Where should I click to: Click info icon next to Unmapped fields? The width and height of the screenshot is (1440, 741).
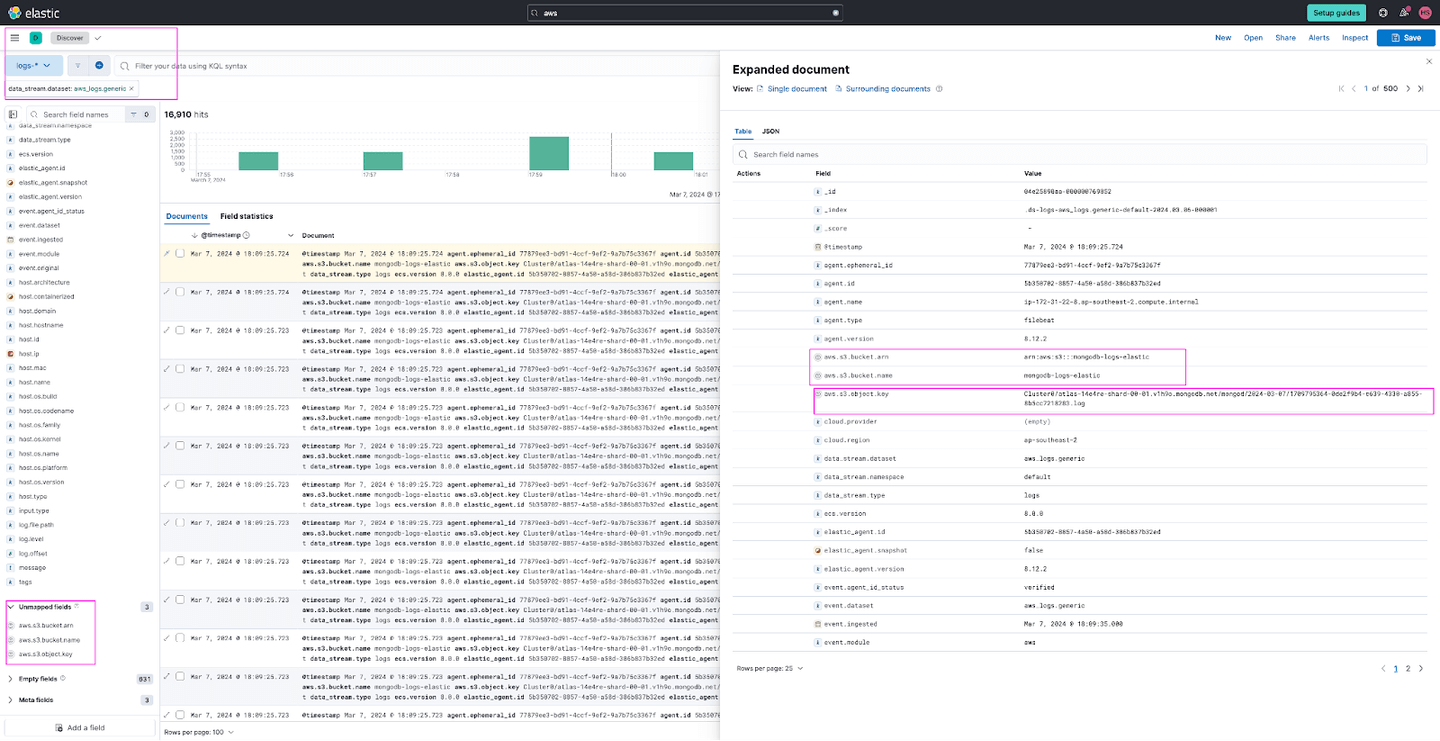click(77, 606)
